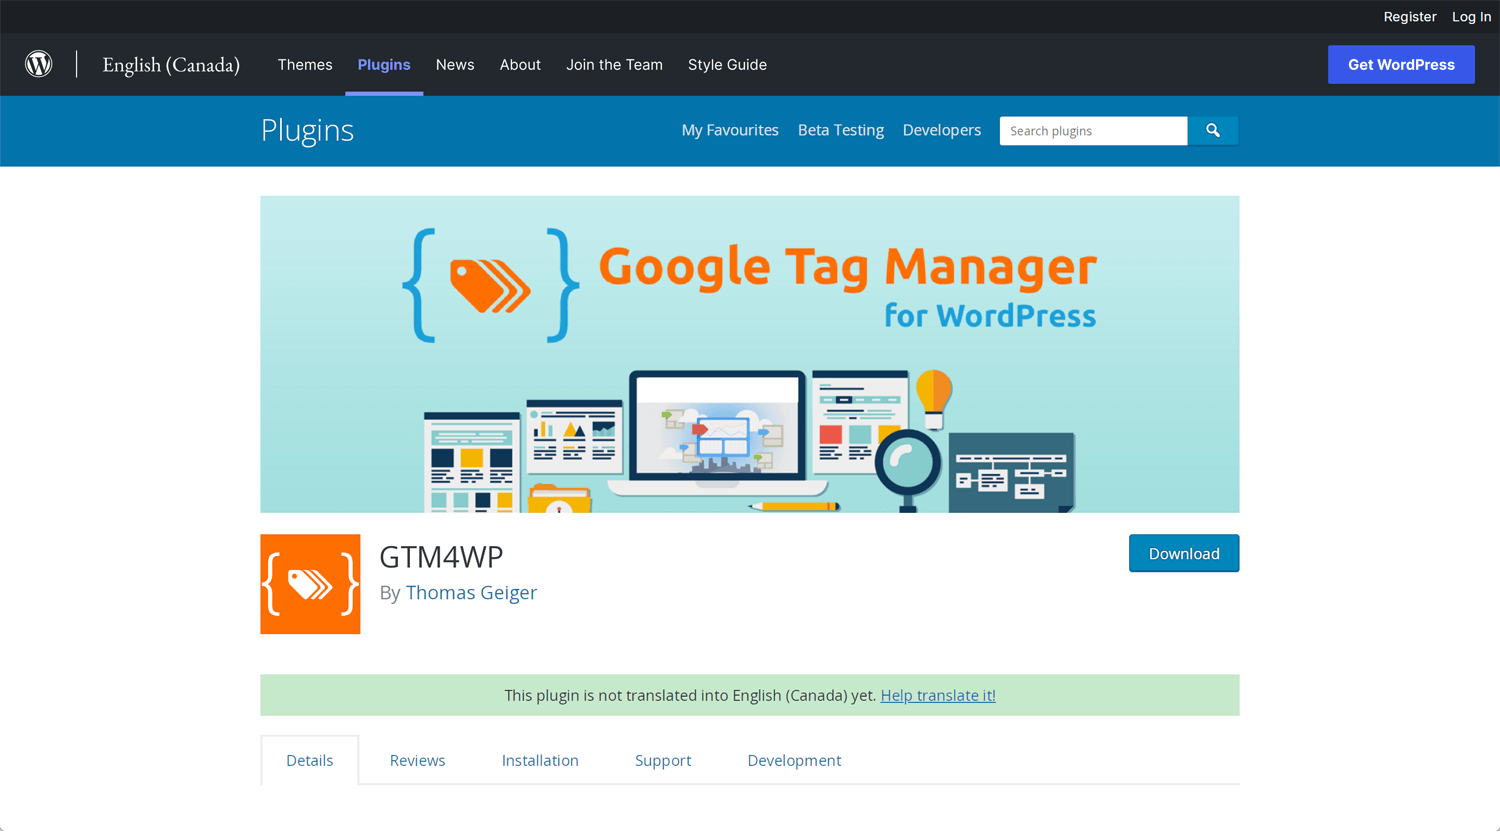Image resolution: width=1500 pixels, height=832 pixels.
Task: Download the GTM4WP plugin
Action: pyautogui.click(x=1184, y=553)
